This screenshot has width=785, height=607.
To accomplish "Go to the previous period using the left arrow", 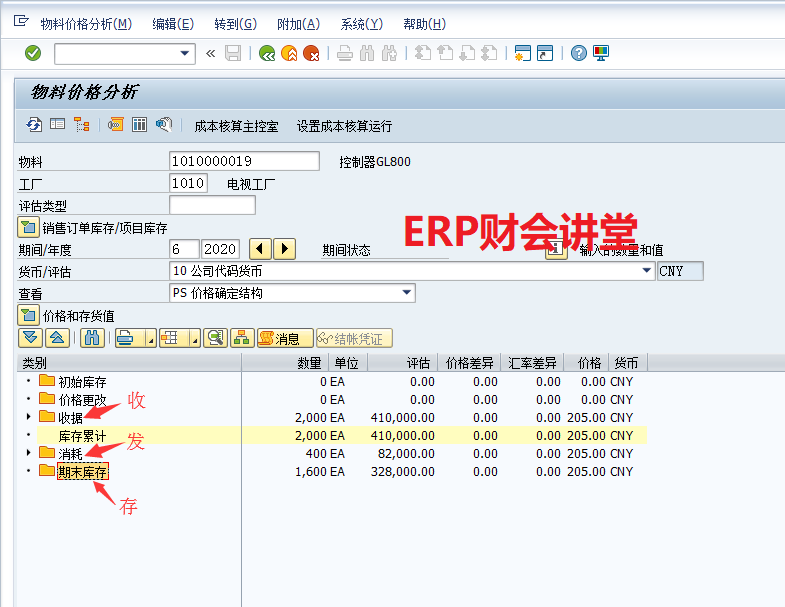I will [x=259, y=249].
